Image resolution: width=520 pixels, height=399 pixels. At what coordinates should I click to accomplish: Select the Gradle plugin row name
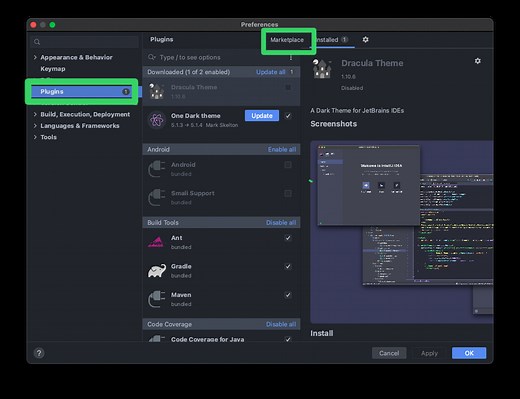coord(181,266)
